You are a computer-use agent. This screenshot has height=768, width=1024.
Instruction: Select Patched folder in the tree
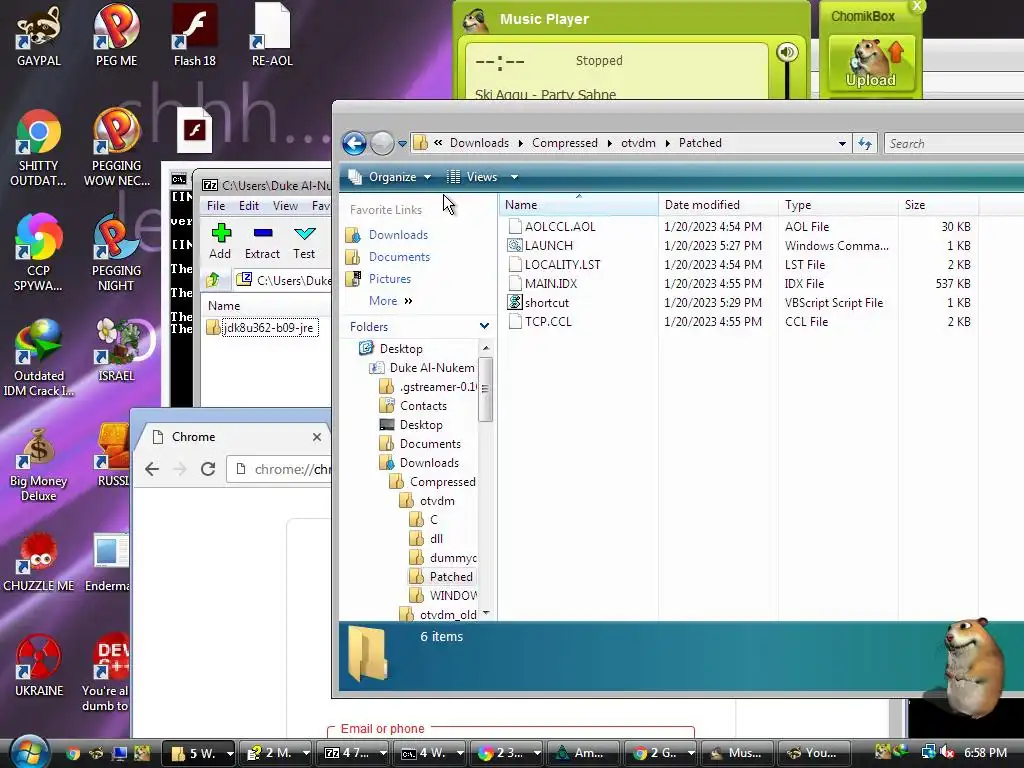click(451, 577)
